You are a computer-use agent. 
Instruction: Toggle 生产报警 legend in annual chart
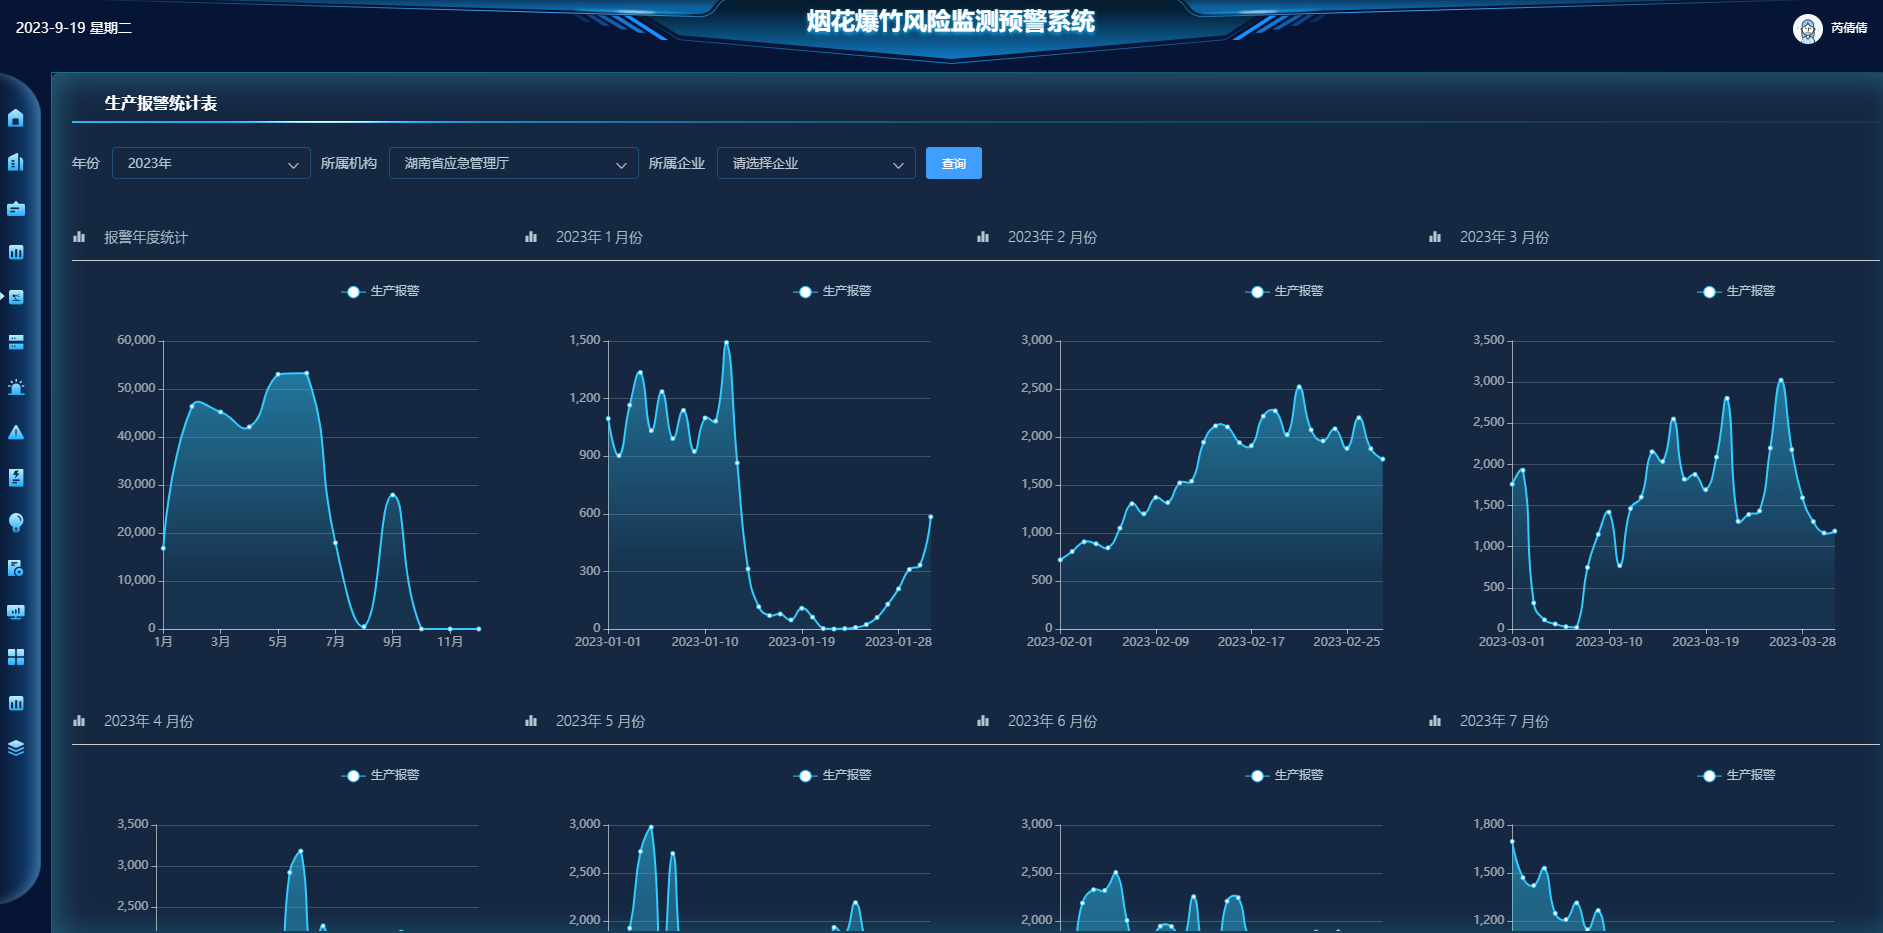click(380, 291)
